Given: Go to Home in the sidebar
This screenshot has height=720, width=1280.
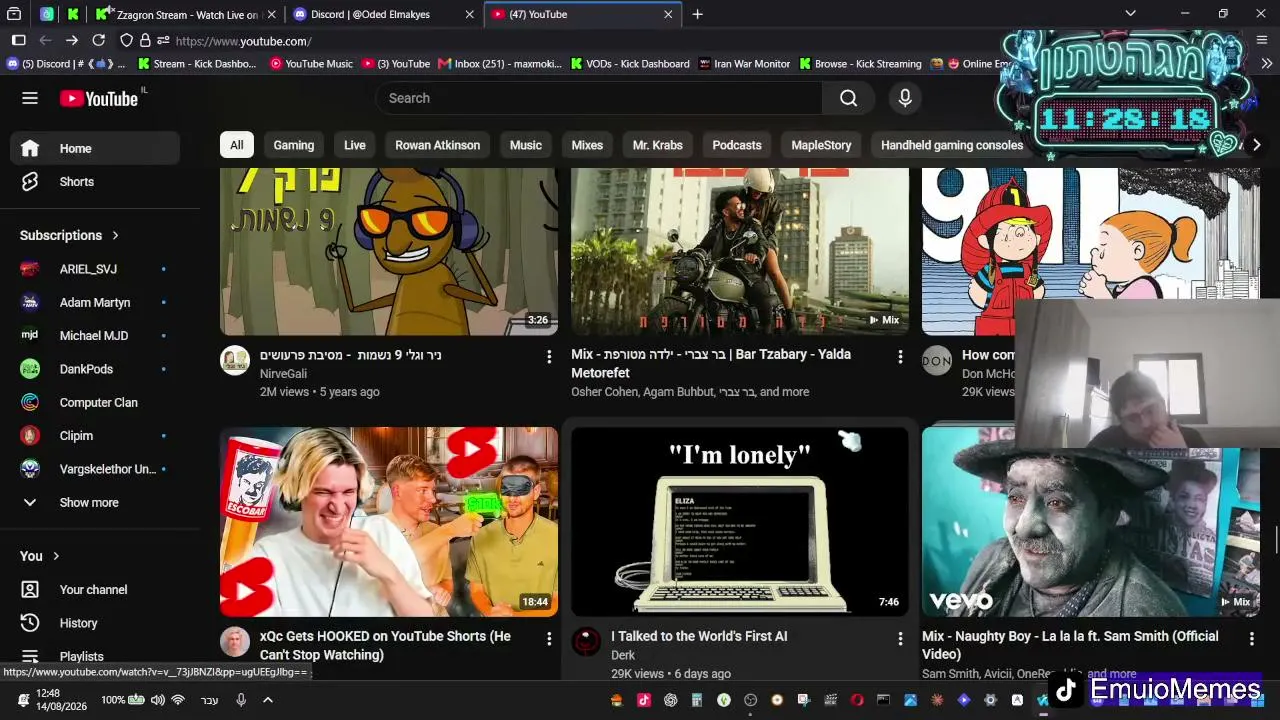Looking at the screenshot, I should [96, 148].
